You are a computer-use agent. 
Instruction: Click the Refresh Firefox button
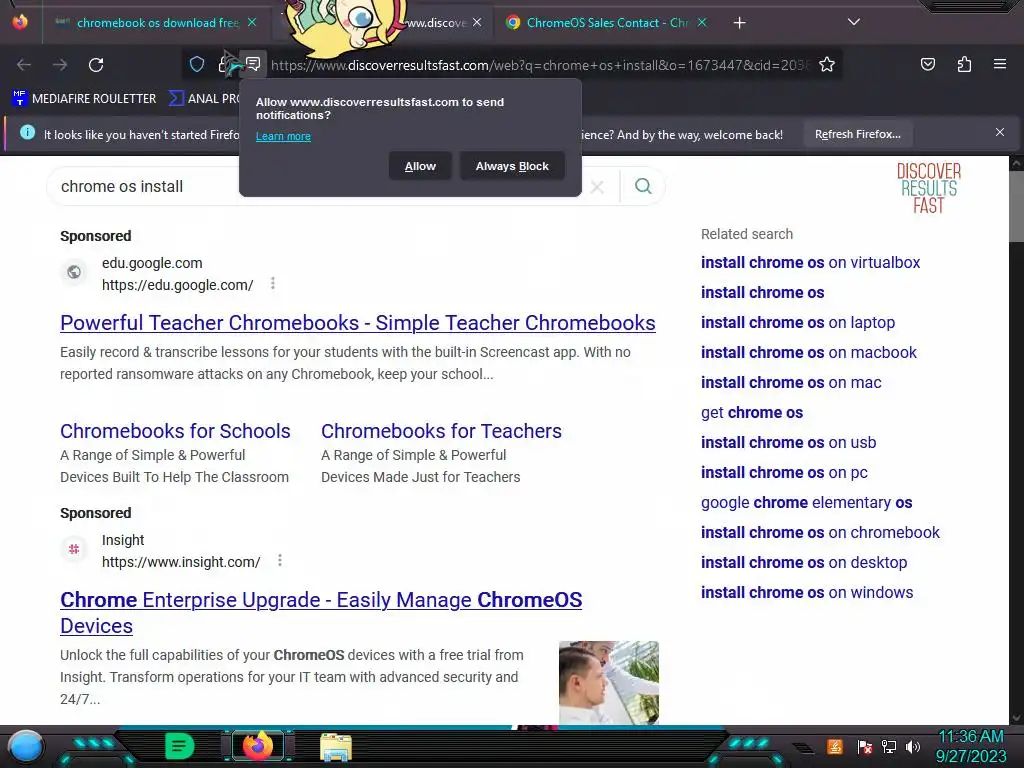(857, 134)
